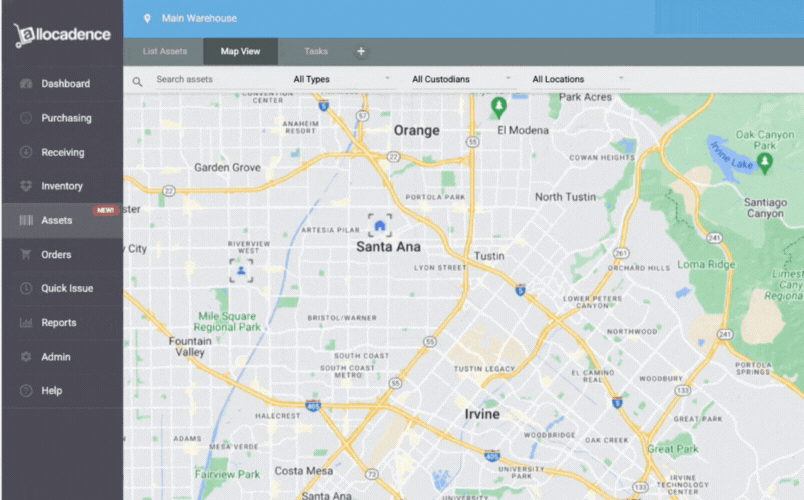Click the Orders cart icon

(x=26, y=254)
